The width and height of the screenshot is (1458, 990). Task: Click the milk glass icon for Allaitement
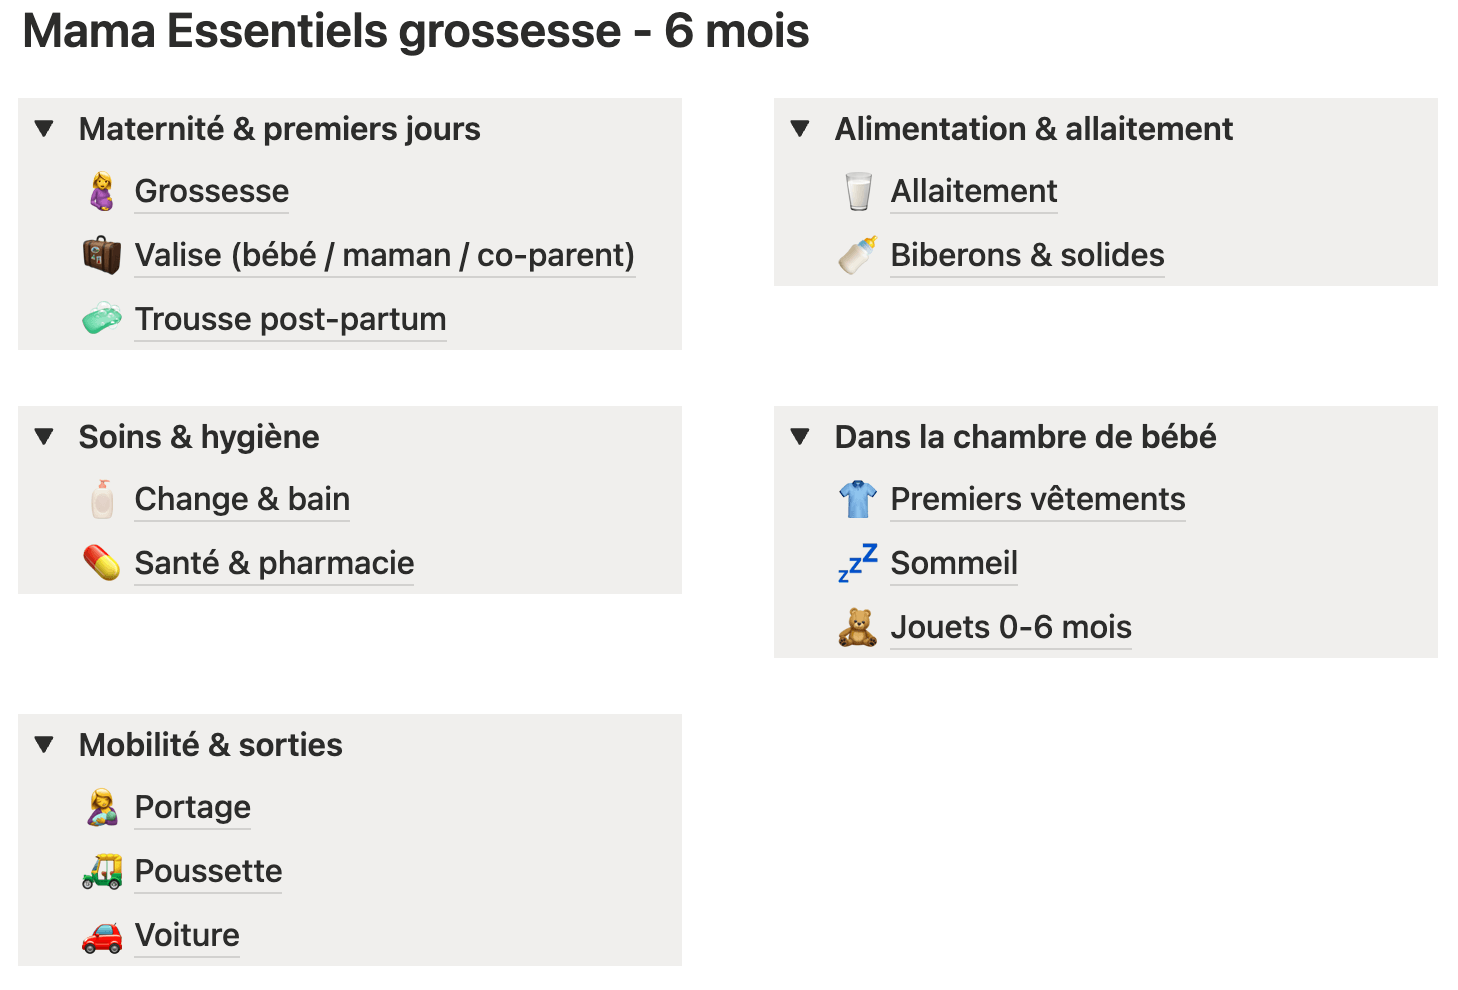click(x=858, y=191)
